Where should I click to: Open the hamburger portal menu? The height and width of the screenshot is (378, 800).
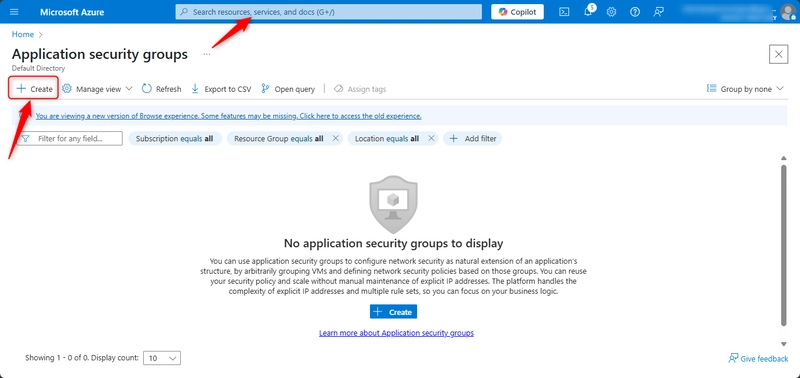coord(14,12)
